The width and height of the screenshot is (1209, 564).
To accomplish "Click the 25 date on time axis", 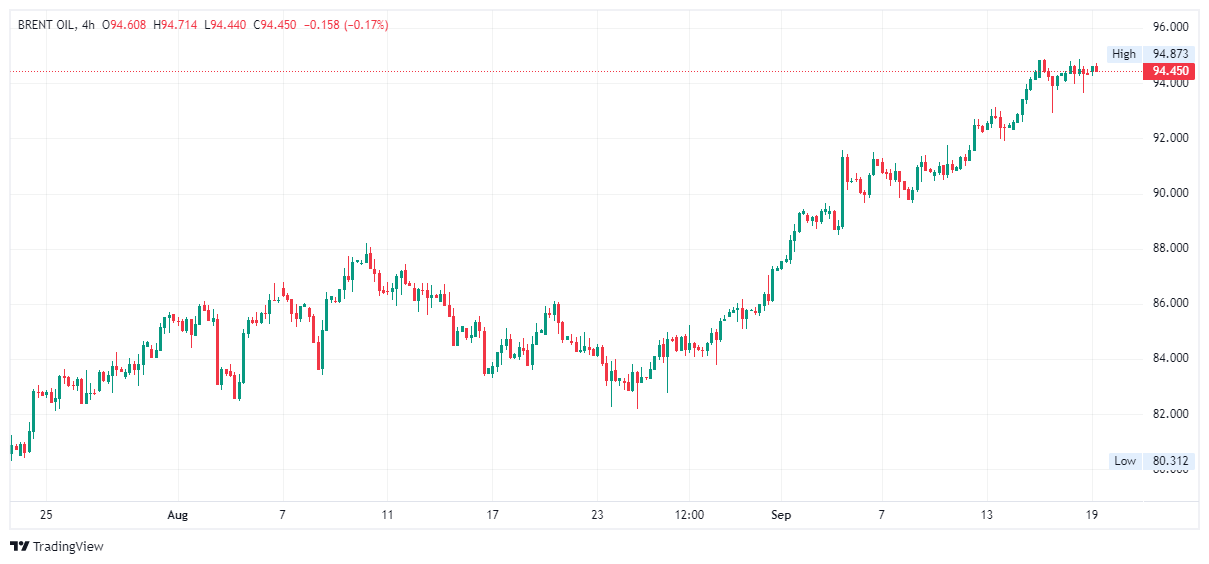I will click(46, 515).
